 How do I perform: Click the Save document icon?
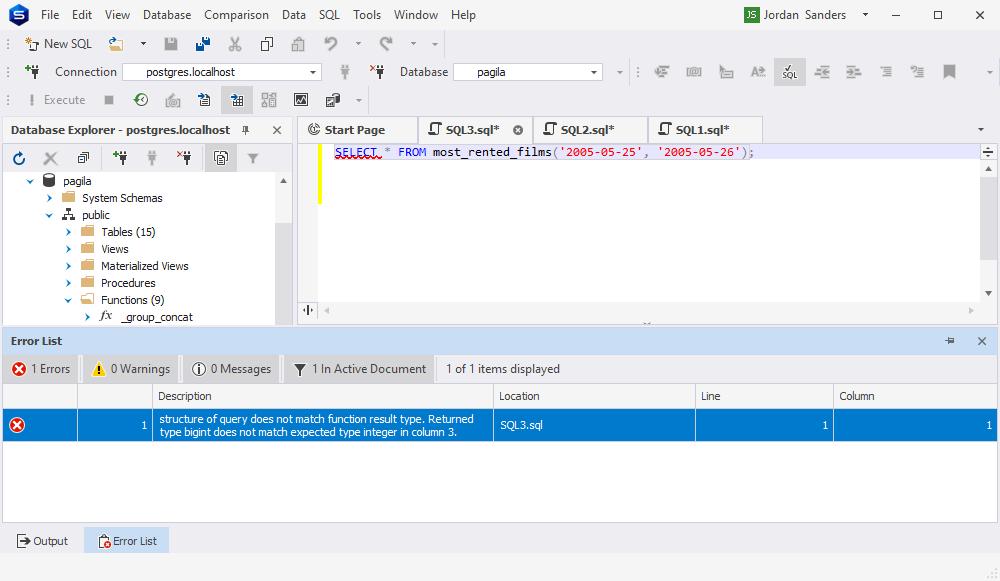pyautogui.click(x=171, y=44)
